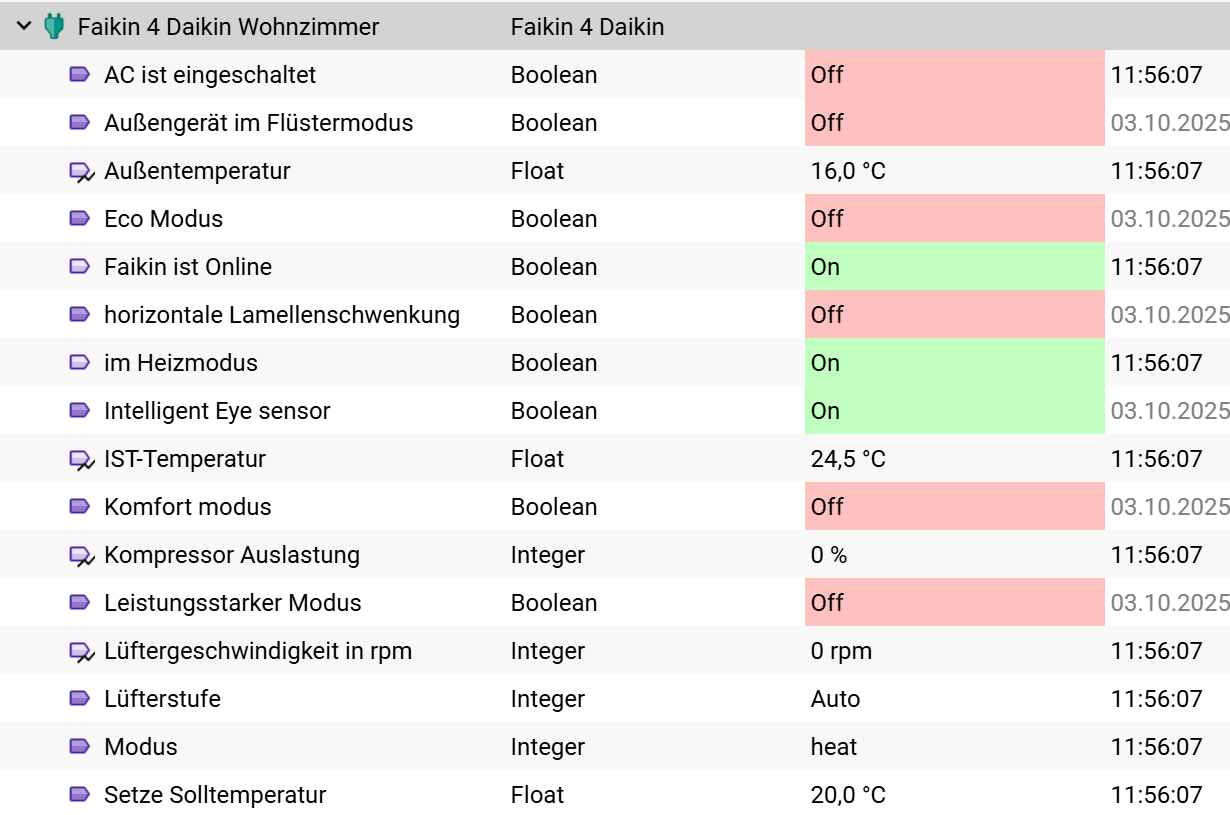Click the Faikin ist Online variable icon
Screen dimensions: 1230x815
pos(80,267)
